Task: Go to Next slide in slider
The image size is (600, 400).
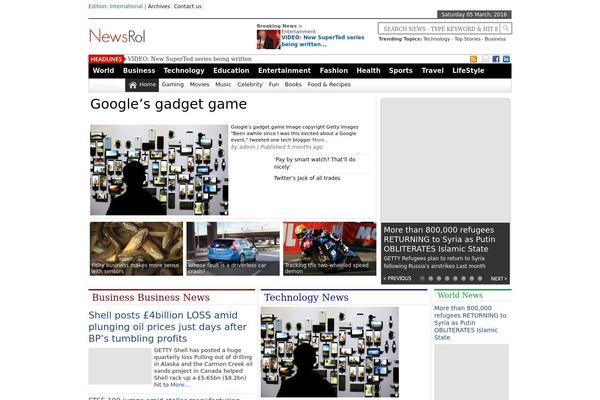Action: 499,279
